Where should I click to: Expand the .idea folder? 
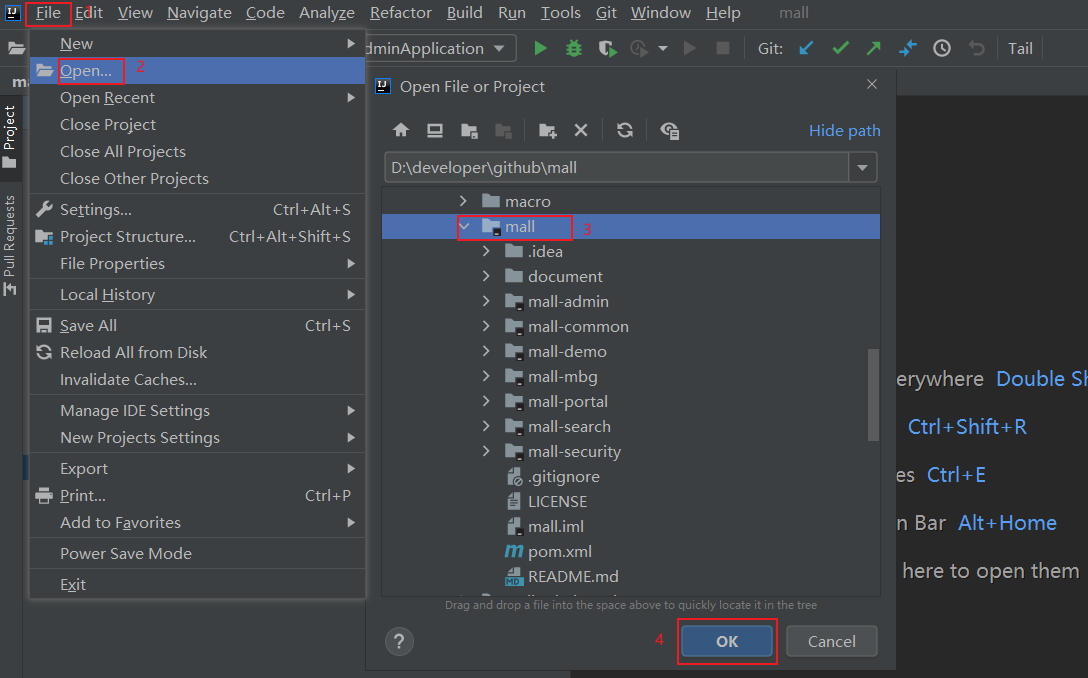tap(486, 251)
